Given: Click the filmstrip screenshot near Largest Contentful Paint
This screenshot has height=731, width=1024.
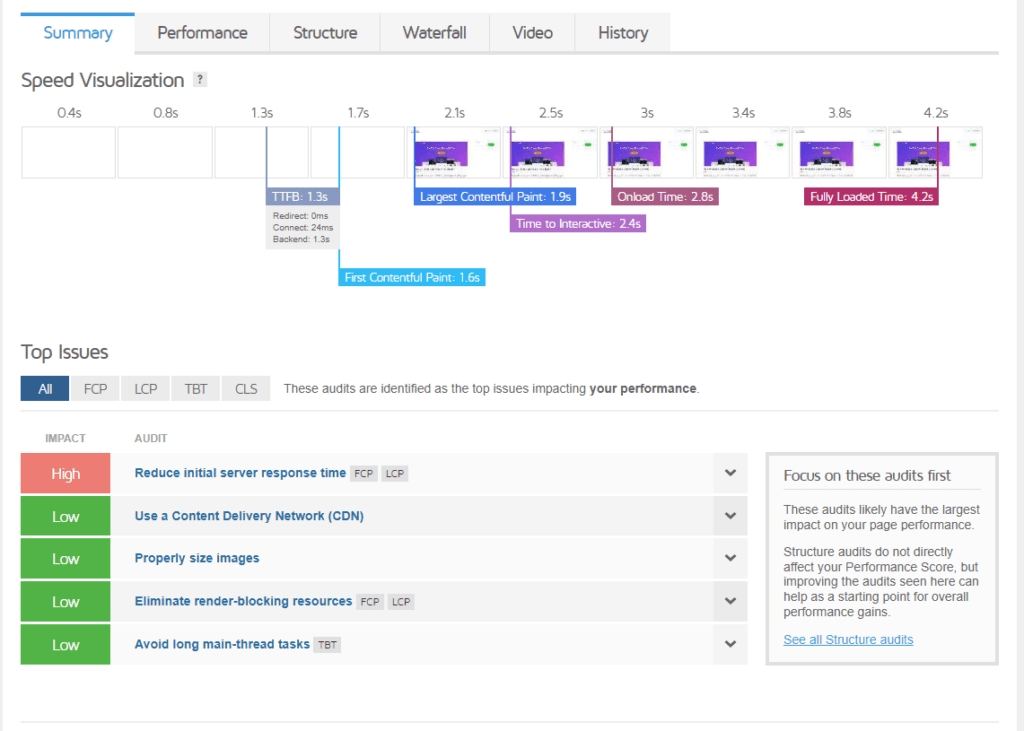Looking at the screenshot, I should pyautogui.click(x=454, y=152).
